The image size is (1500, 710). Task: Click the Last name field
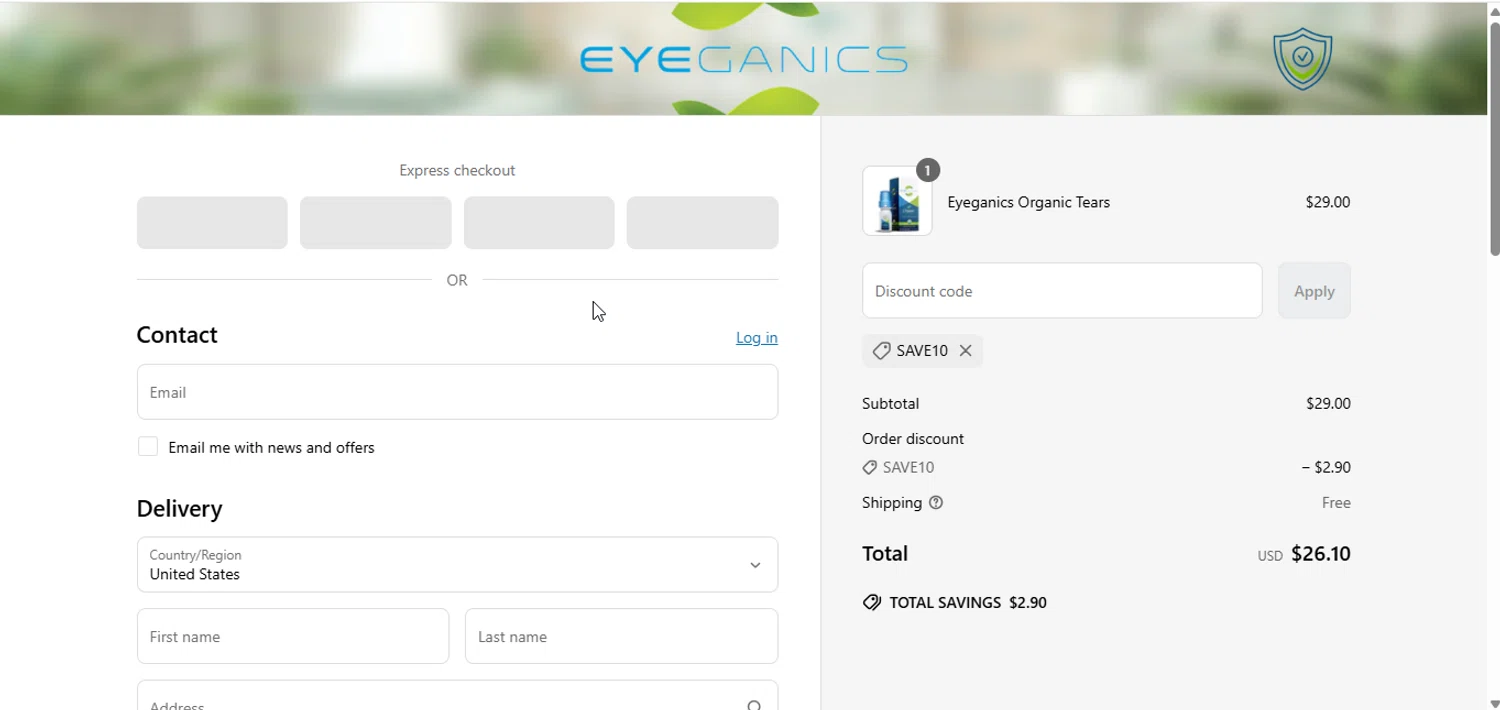(x=621, y=636)
